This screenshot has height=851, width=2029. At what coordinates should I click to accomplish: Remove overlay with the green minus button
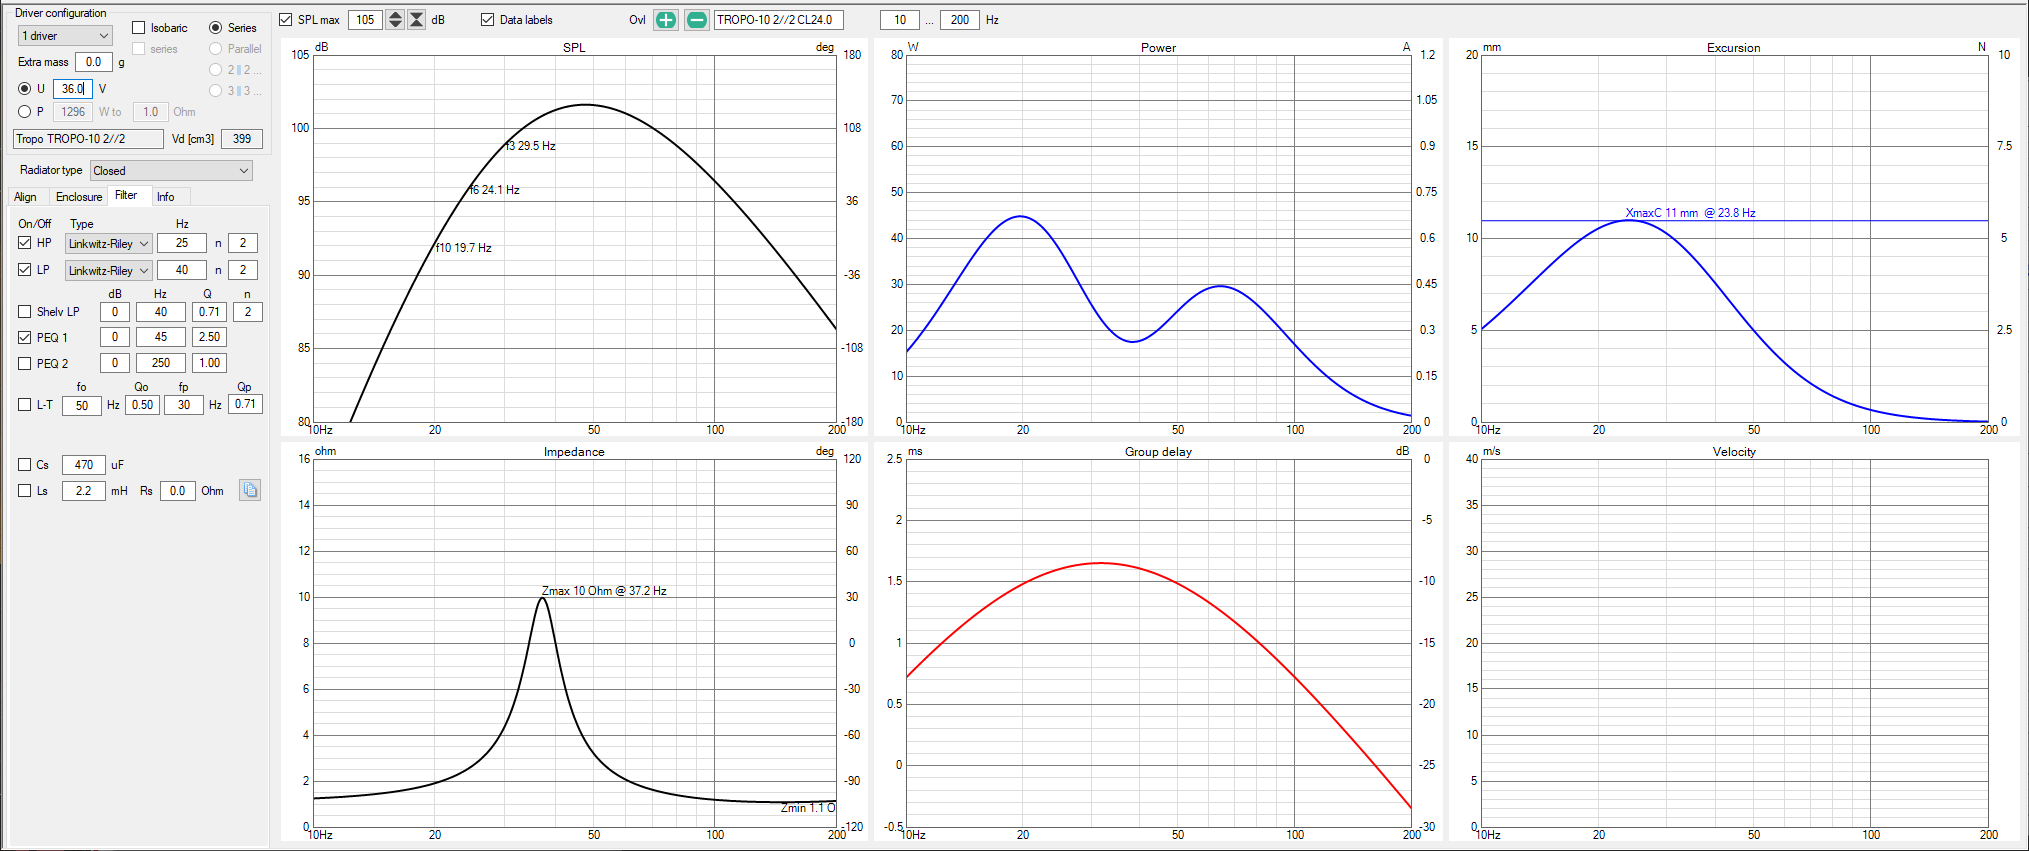697,20
